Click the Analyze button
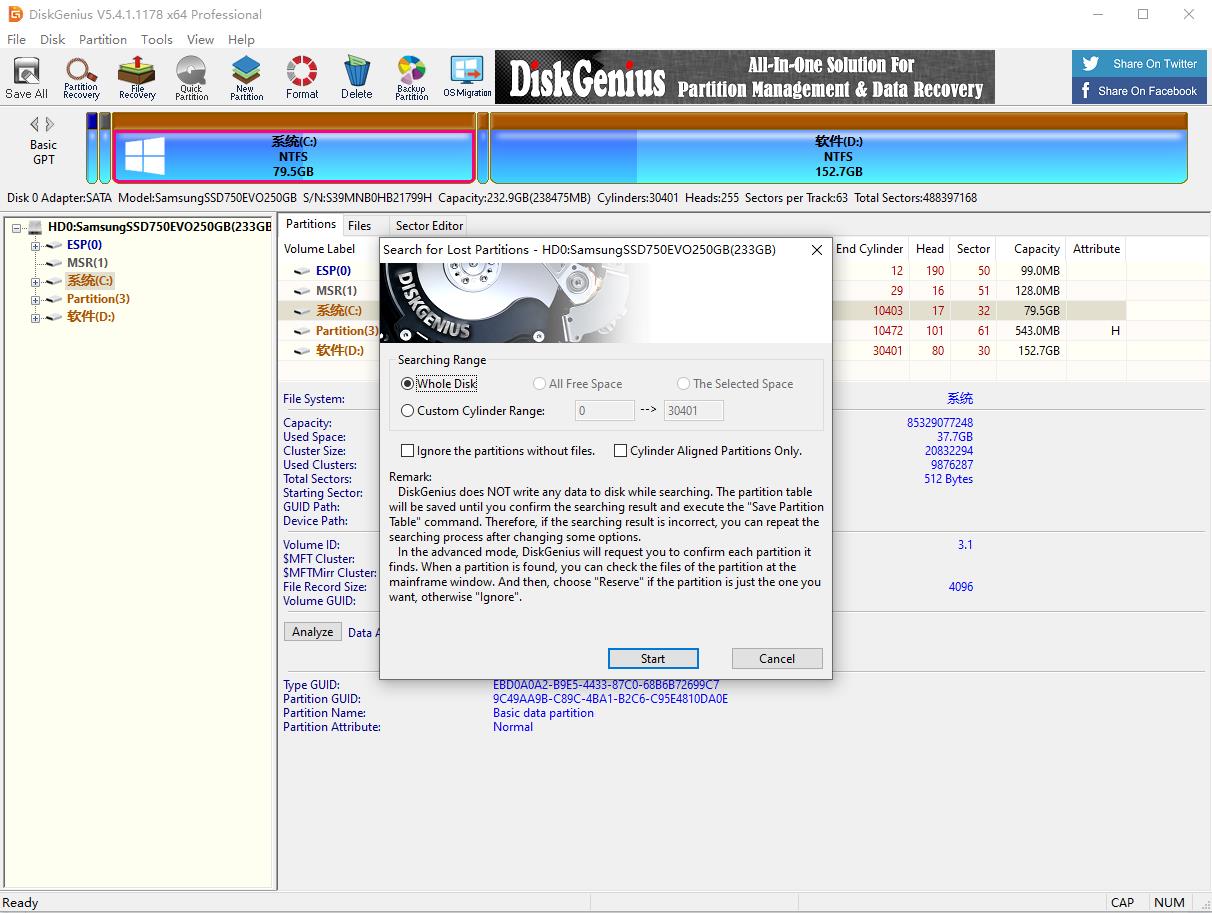Screen dimensions: 1212x913 click(x=313, y=632)
